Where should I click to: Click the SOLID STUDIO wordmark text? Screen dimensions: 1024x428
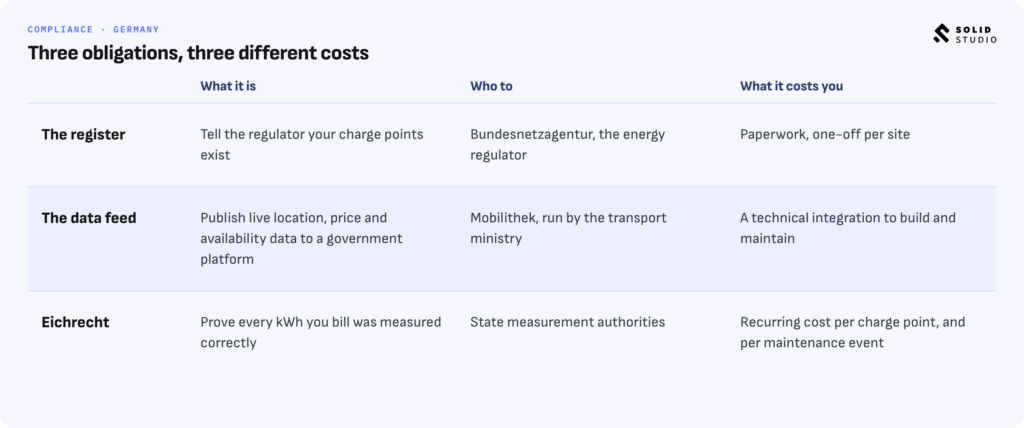(976, 35)
